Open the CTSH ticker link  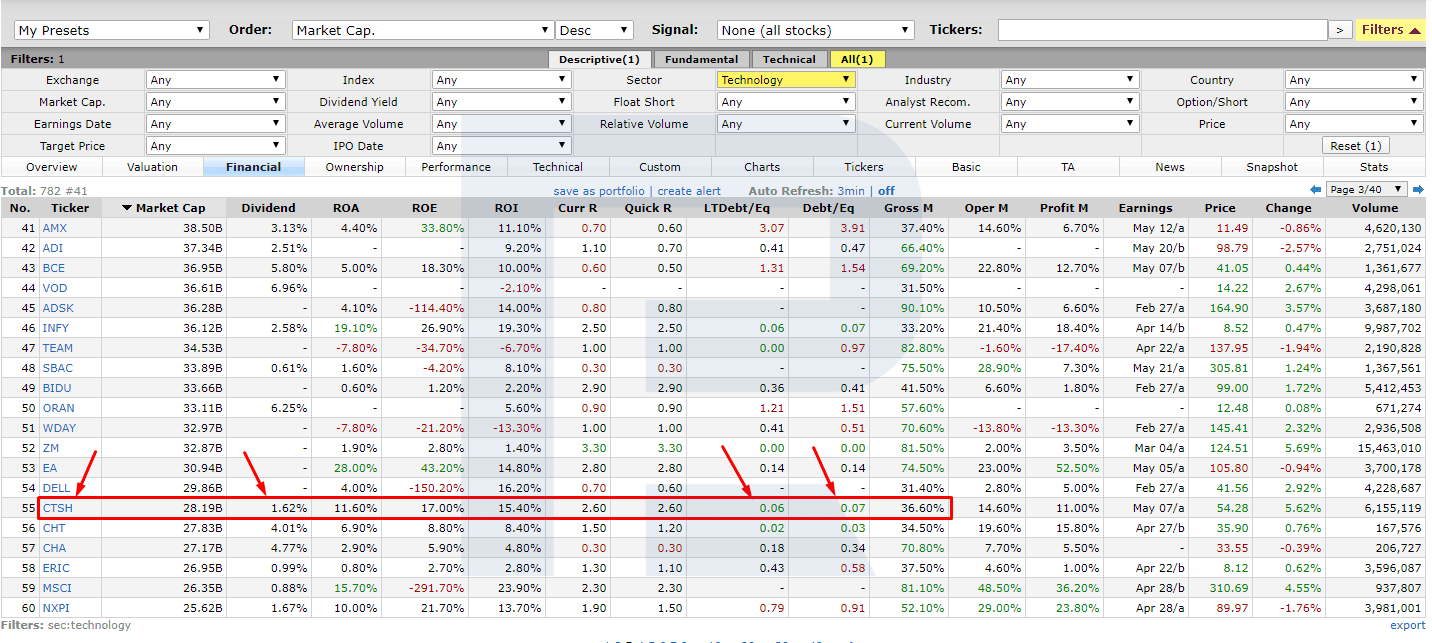click(57, 508)
